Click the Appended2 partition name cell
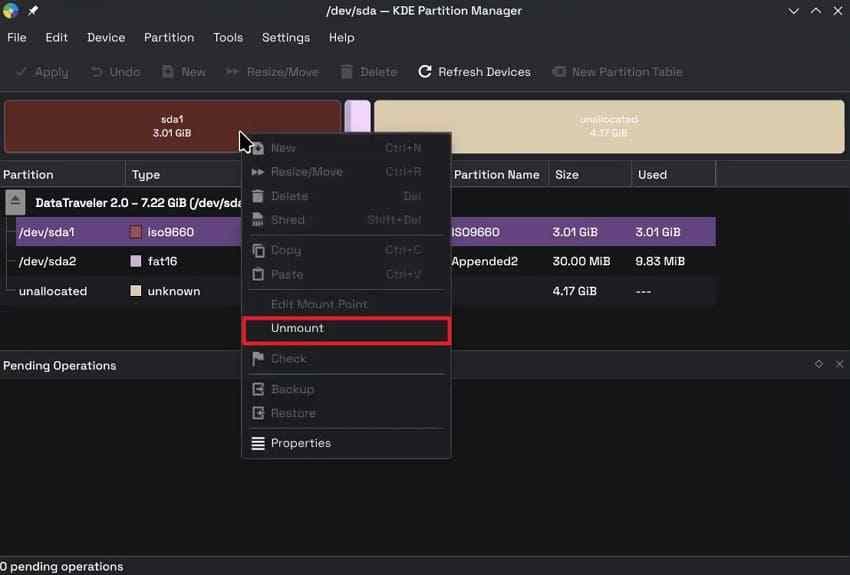The image size is (850, 575). [x=485, y=261]
